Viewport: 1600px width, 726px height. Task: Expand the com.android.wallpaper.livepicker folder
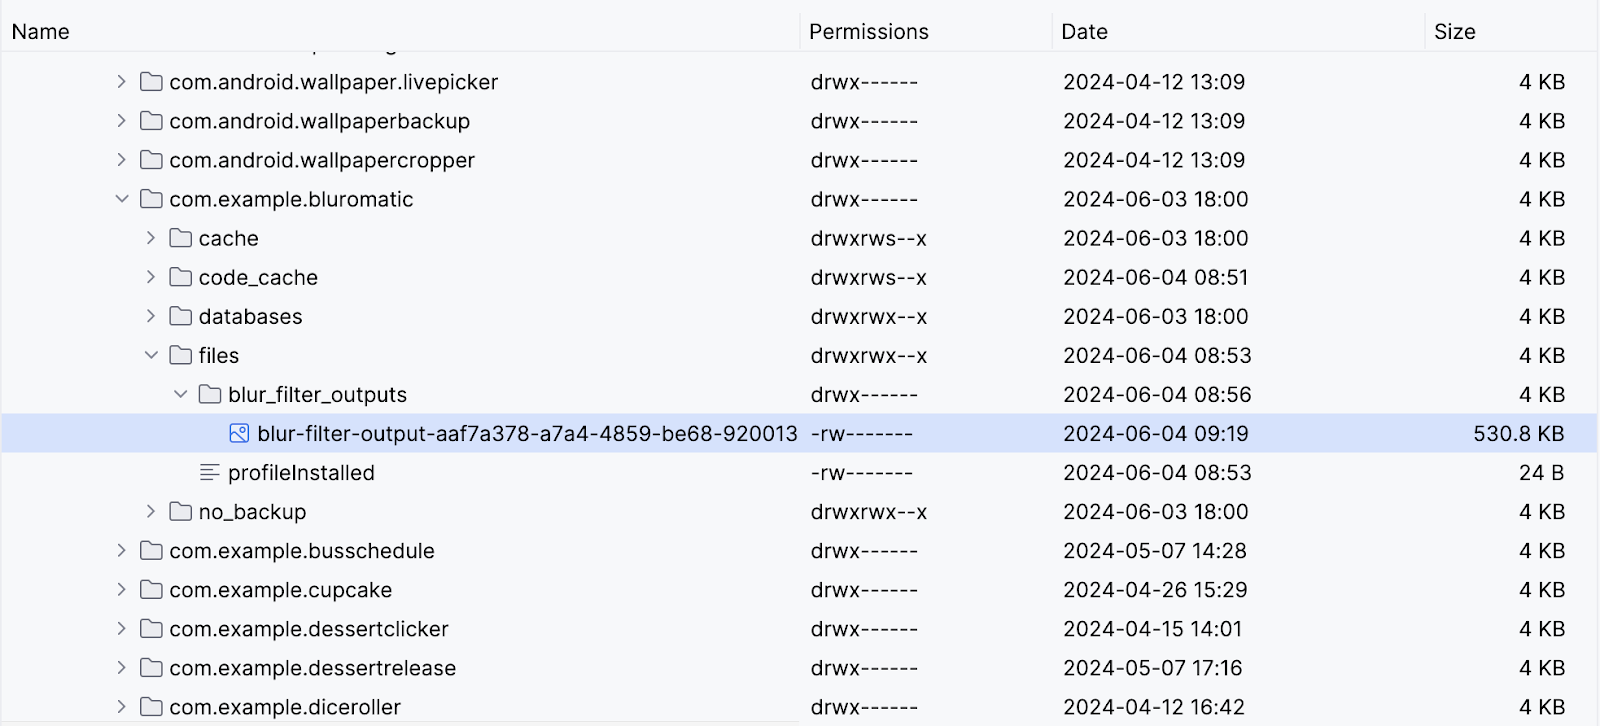click(x=122, y=82)
